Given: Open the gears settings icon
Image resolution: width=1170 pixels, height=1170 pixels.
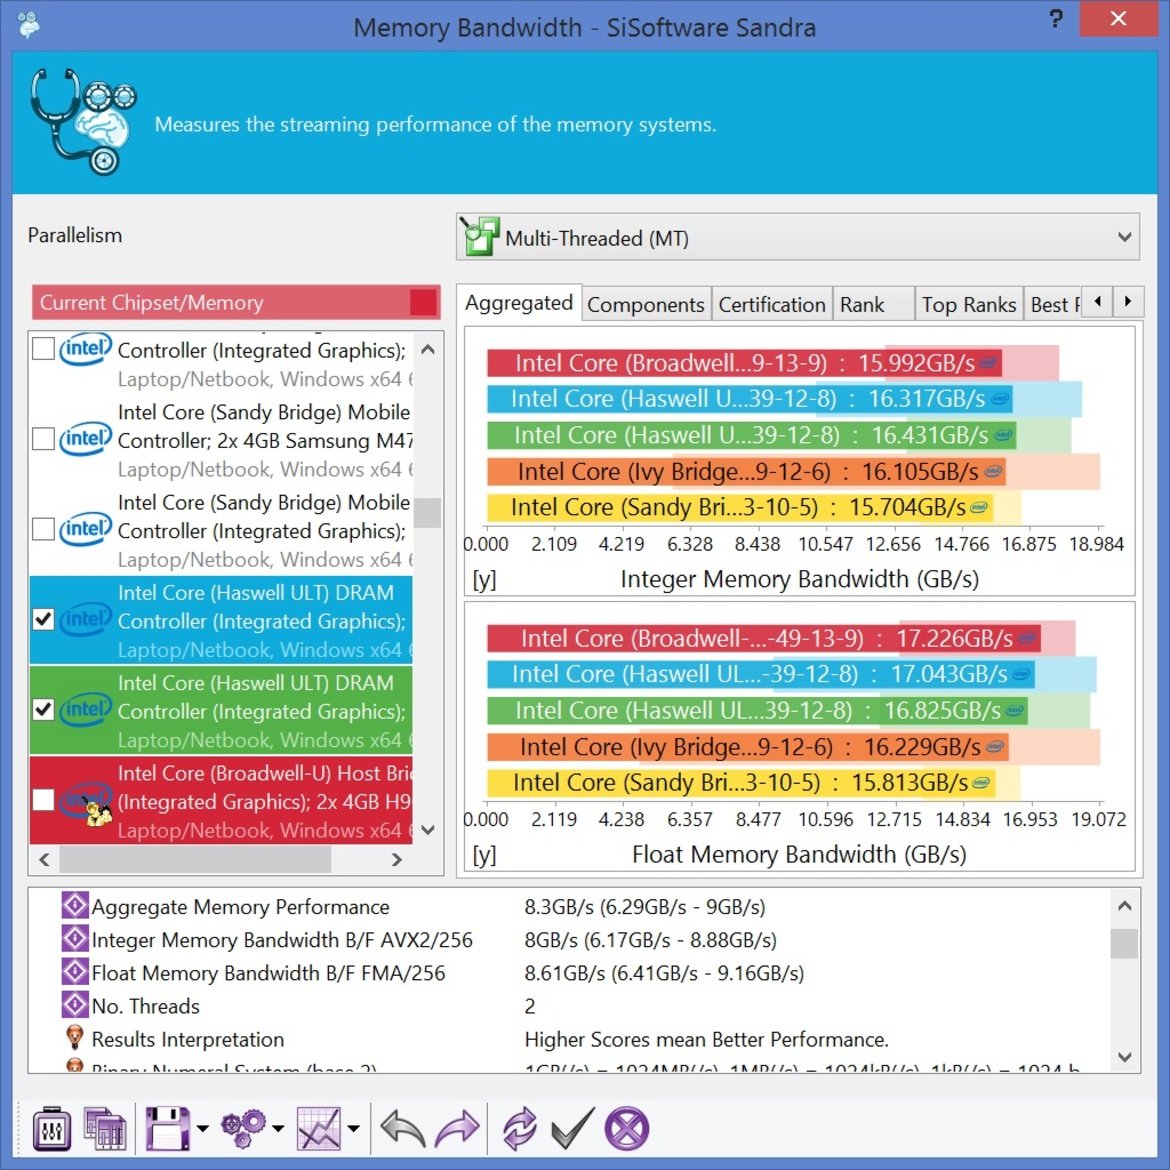Looking at the screenshot, I should point(243,1128).
